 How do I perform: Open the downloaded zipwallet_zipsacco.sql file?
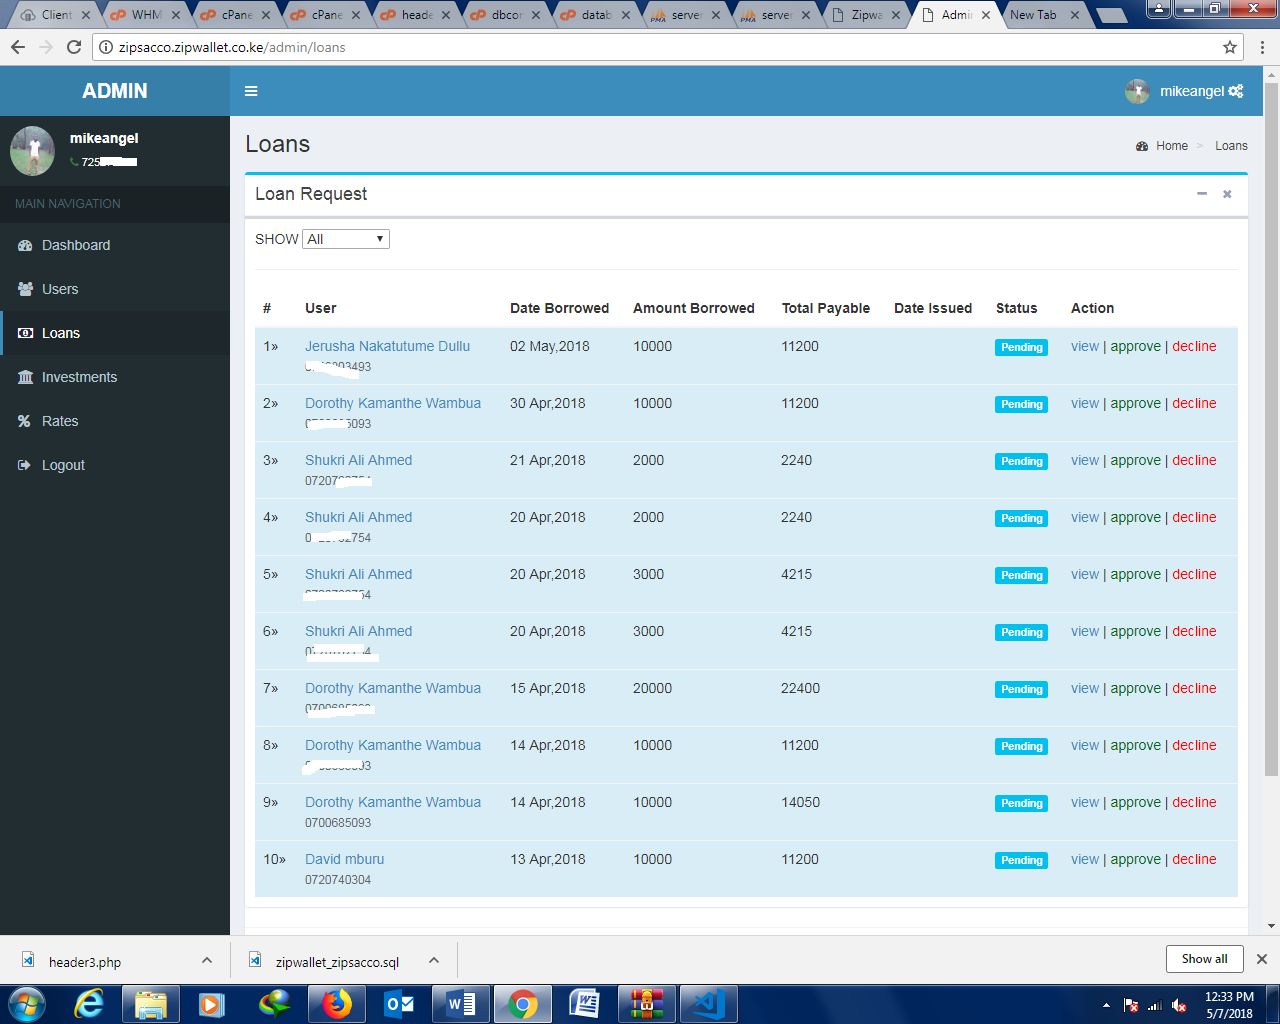click(x=336, y=962)
